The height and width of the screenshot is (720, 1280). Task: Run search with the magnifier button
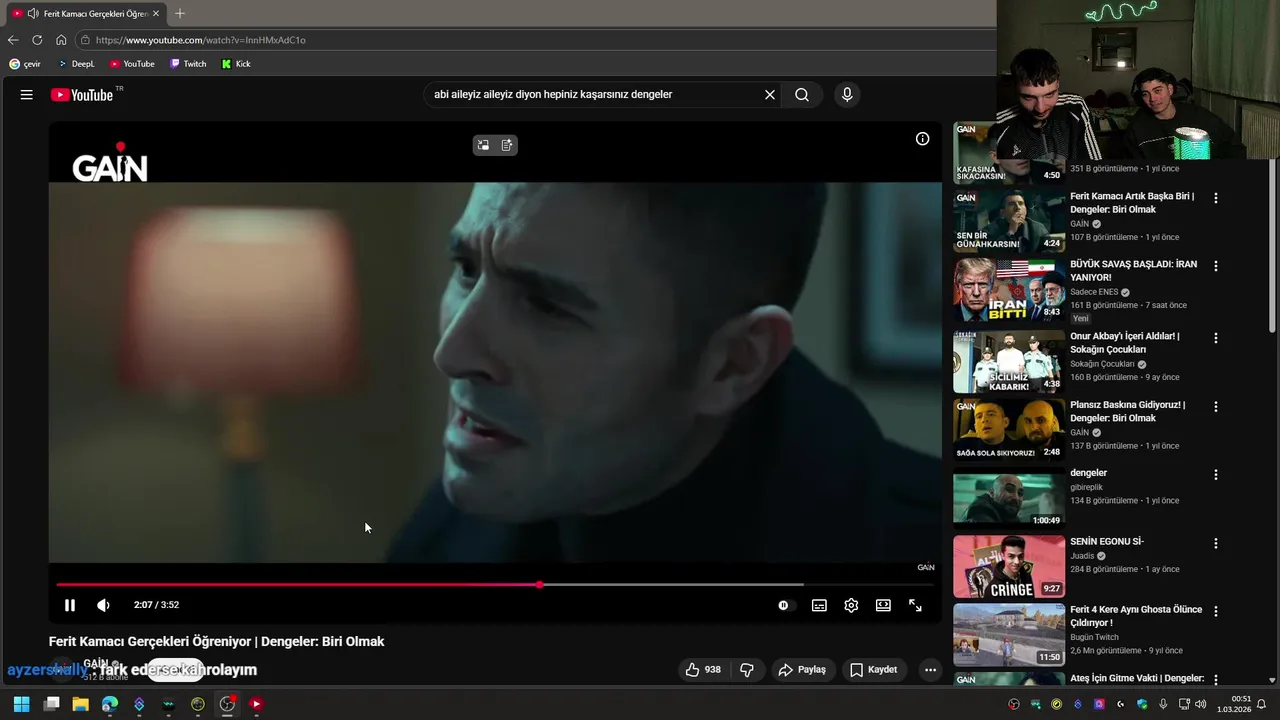pos(802,95)
